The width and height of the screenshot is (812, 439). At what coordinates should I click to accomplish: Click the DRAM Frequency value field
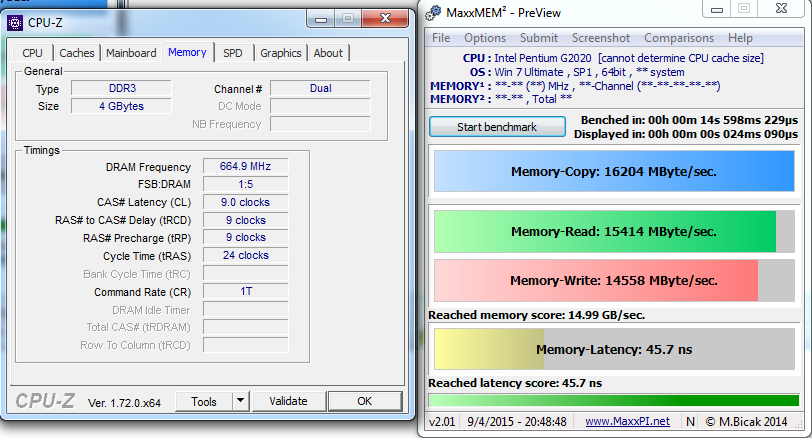click(244, 166)
